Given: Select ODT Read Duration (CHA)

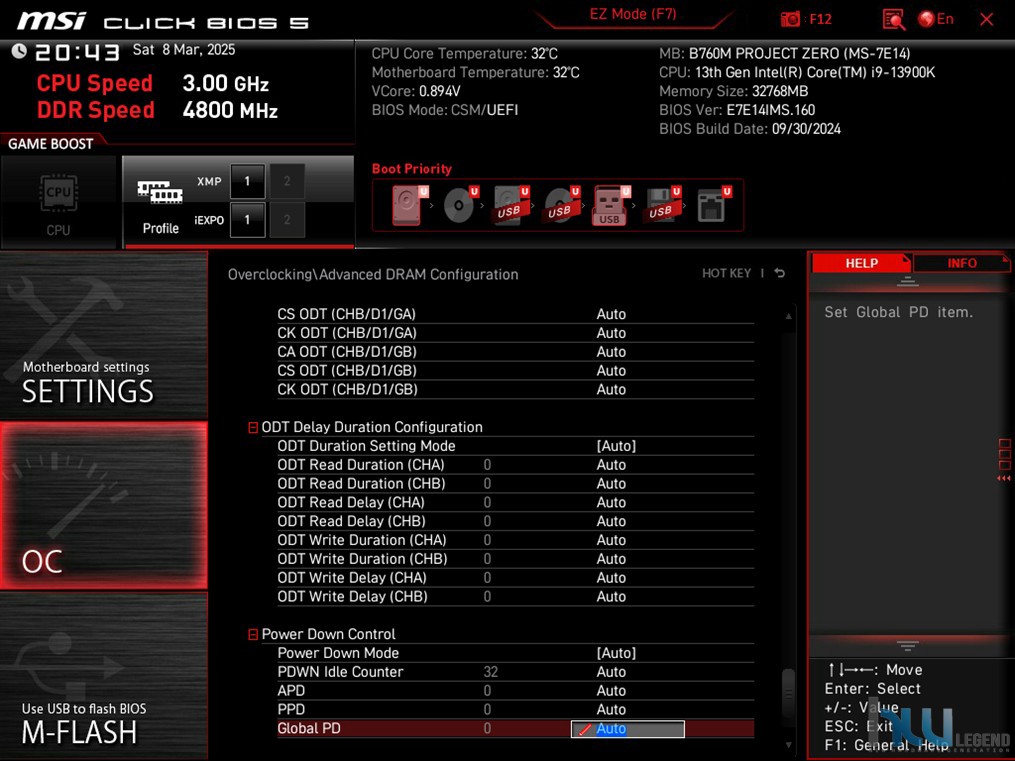Looking at the screenshot, I should click(x=515, y=465).
